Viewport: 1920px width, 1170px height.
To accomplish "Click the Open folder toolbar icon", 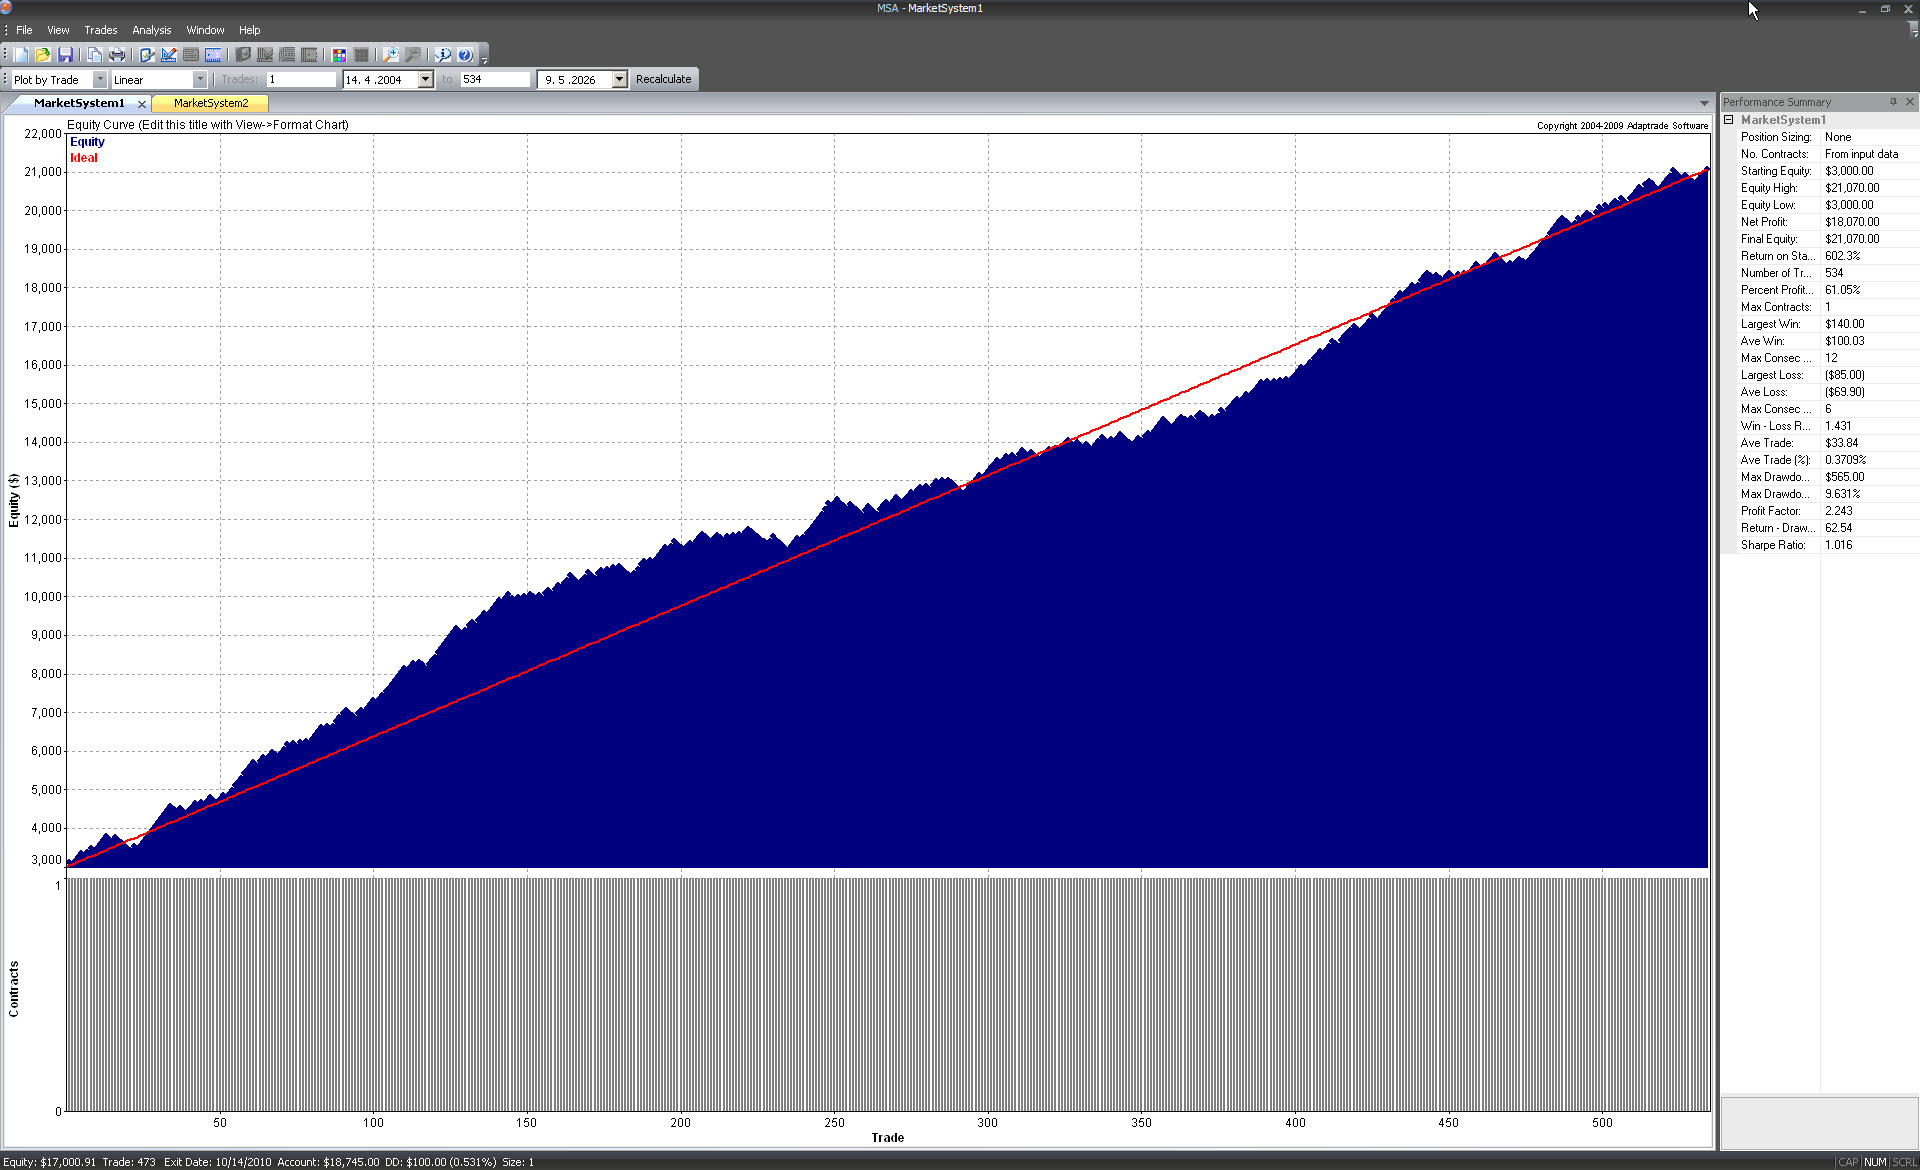I will pos(43,55).
